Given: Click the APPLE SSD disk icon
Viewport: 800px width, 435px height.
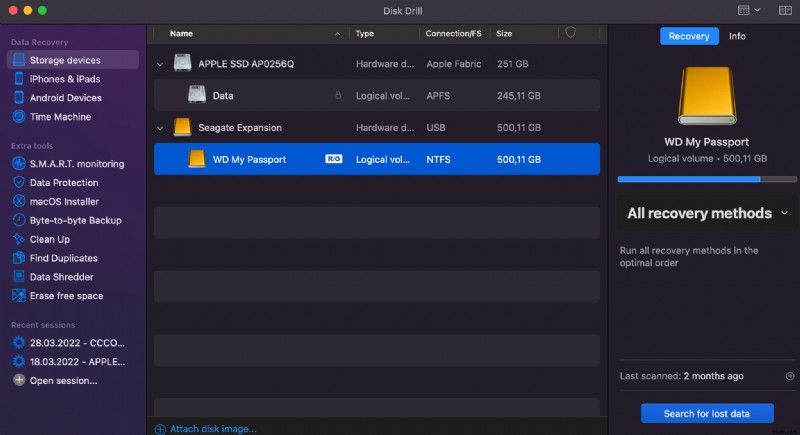Looking at the screenshot, I should tap(182, 63).
